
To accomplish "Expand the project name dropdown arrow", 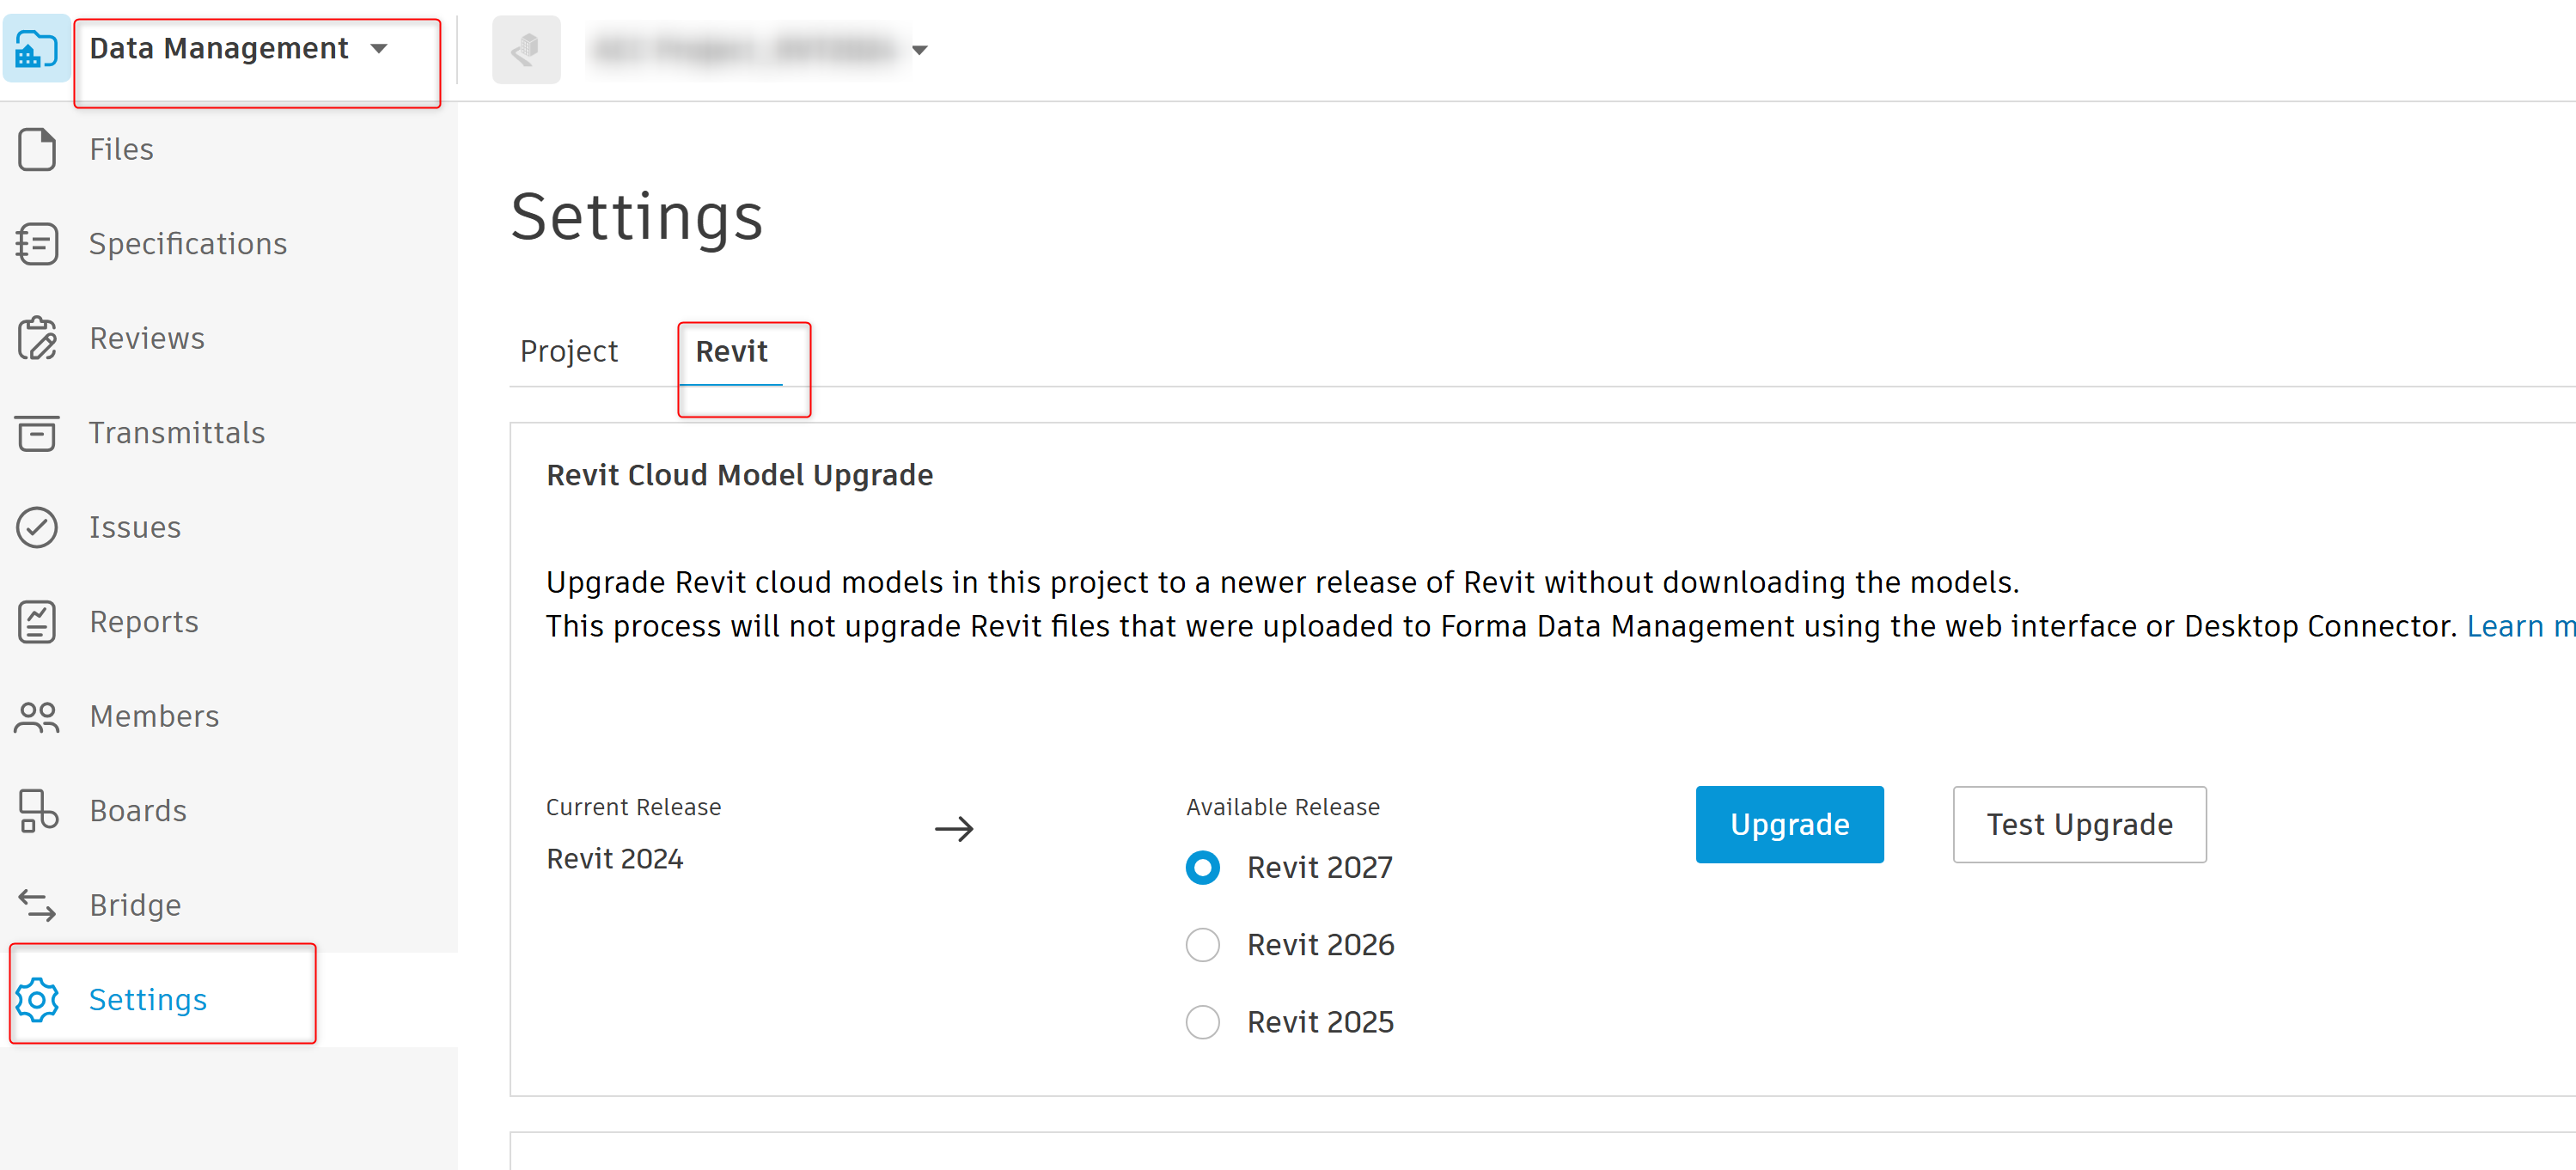I will point(919,50).
